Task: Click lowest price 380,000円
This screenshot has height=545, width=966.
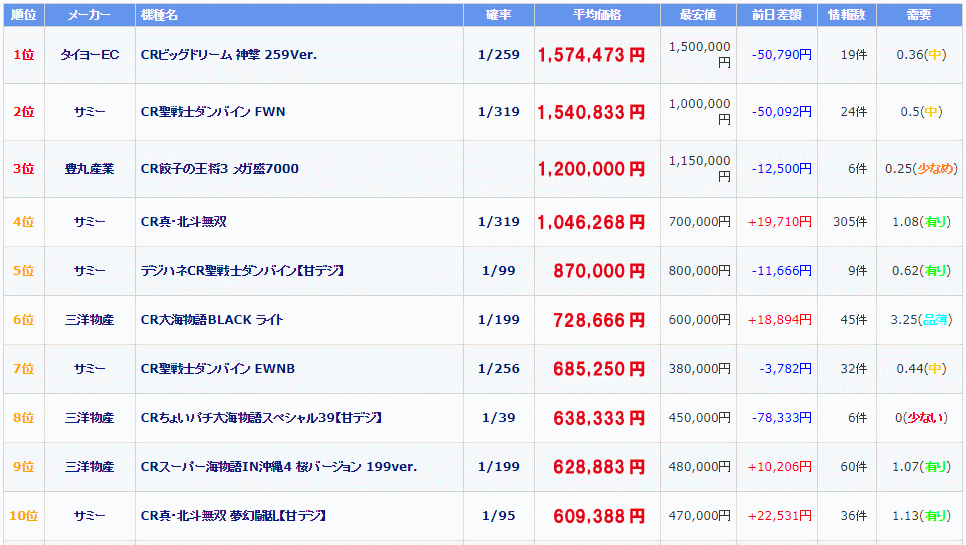Action: tap(700, 369)
